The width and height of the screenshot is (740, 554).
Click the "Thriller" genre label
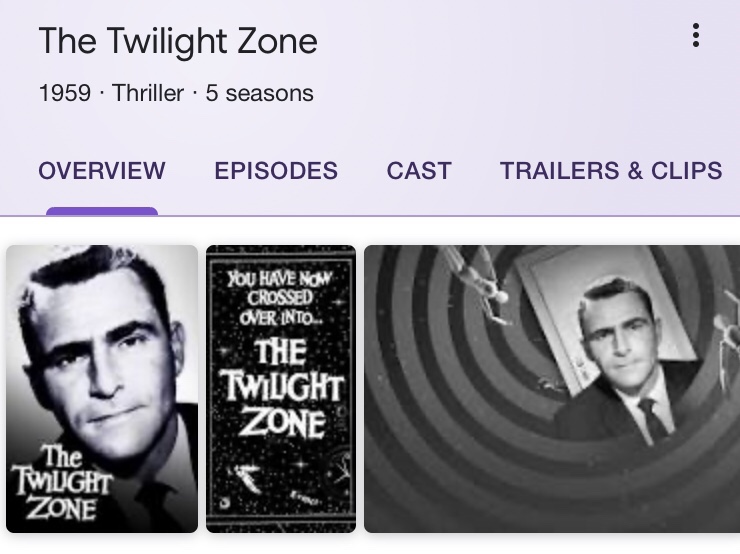pos(148,94)
